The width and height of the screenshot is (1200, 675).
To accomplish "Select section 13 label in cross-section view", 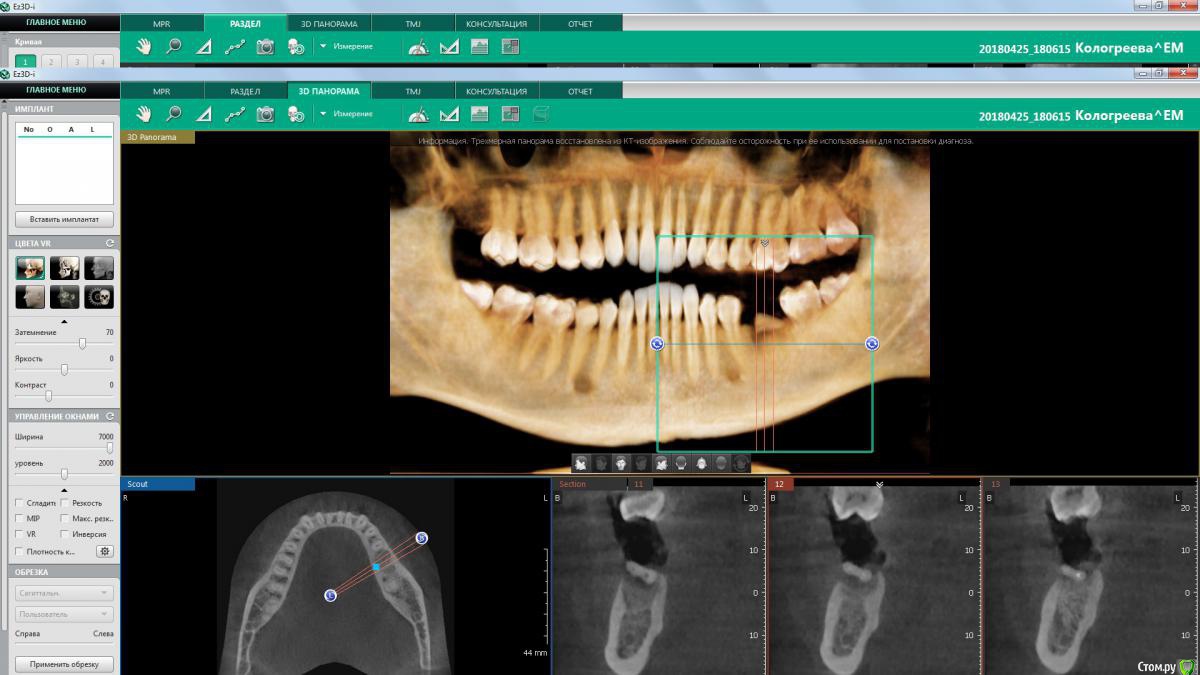I will tap(995, 484).
